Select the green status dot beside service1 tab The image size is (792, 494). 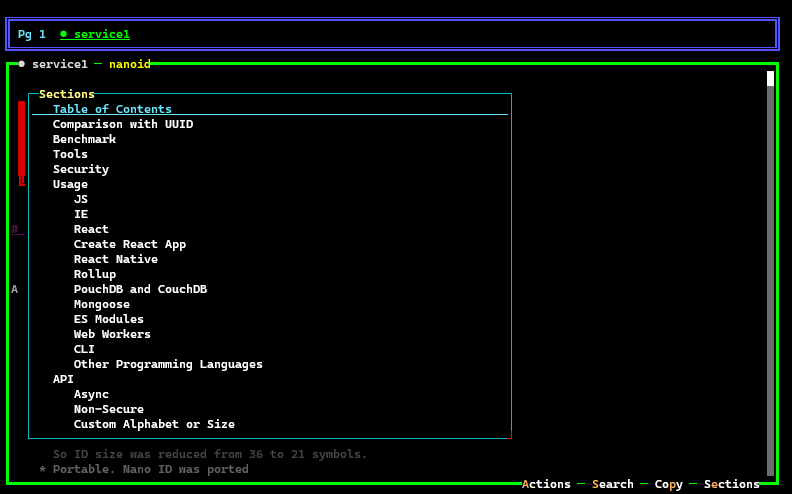click(x=64, y=34)
